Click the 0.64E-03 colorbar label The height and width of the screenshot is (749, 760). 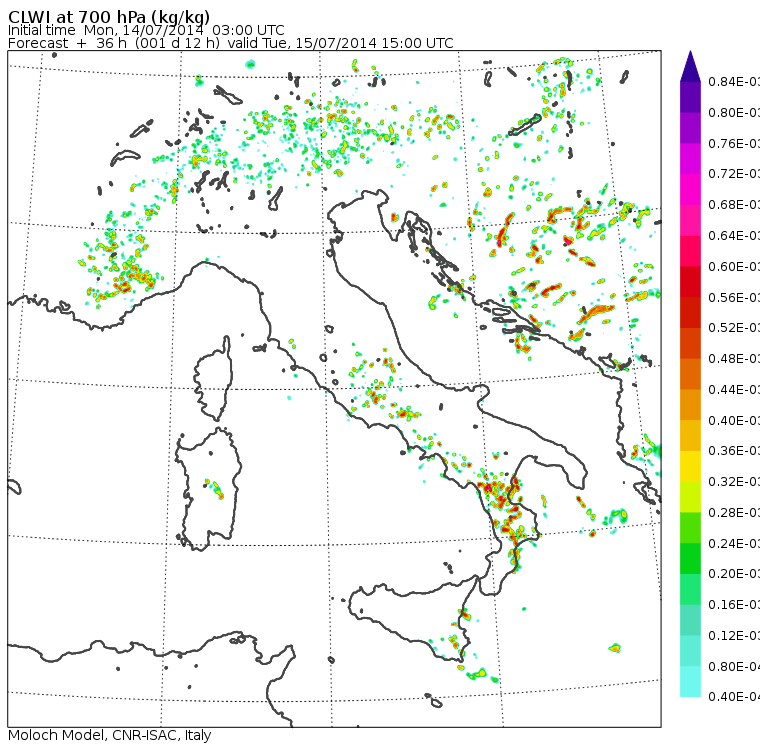tap(733, 236)
